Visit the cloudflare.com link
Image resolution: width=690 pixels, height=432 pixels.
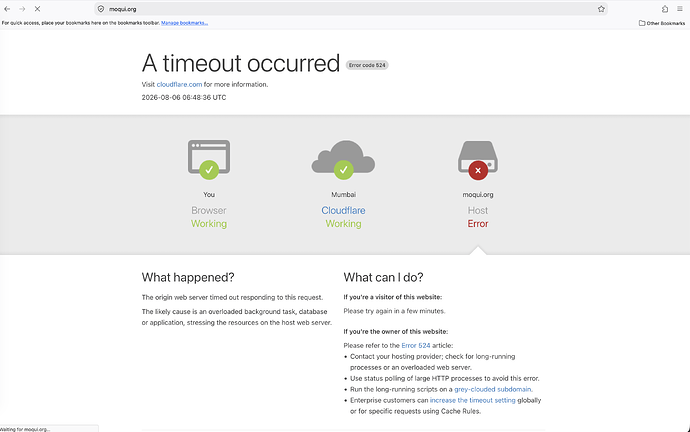(x=179, y=84)
